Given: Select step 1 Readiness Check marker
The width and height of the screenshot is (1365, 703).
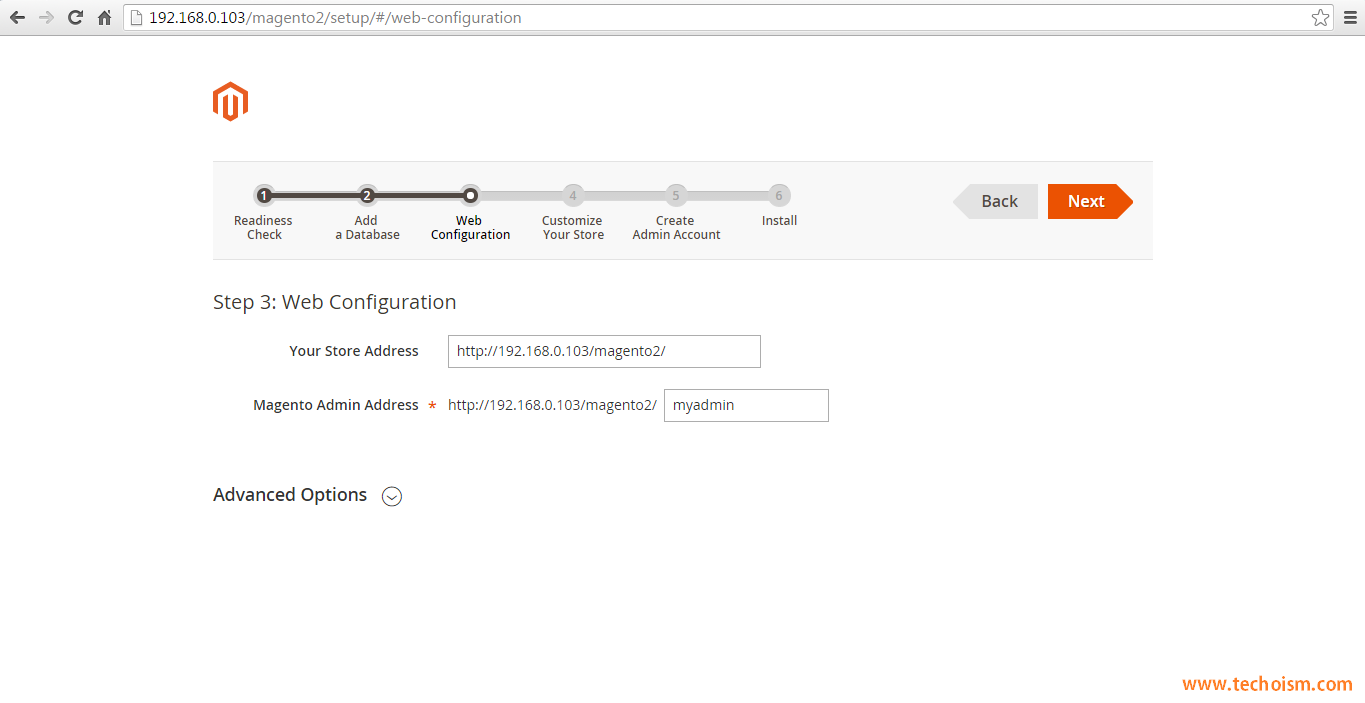Looking at the screenshot, I should 264,196.
